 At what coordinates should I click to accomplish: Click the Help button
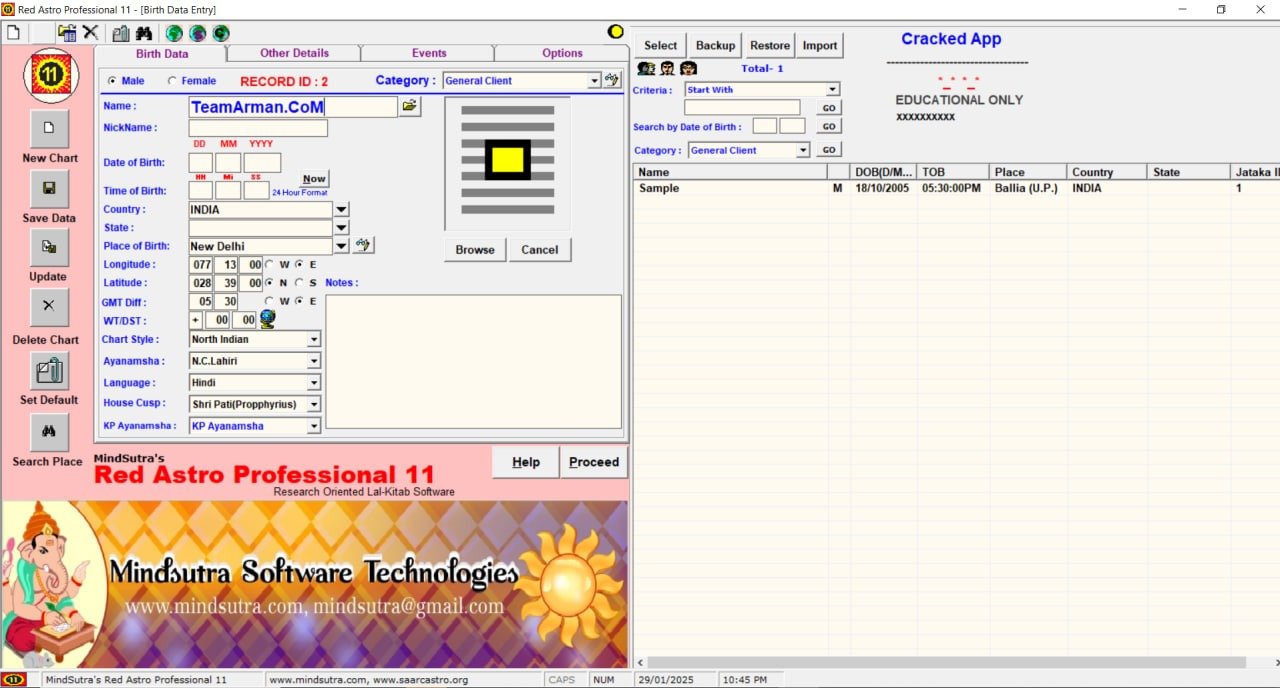tap(526, 462)
